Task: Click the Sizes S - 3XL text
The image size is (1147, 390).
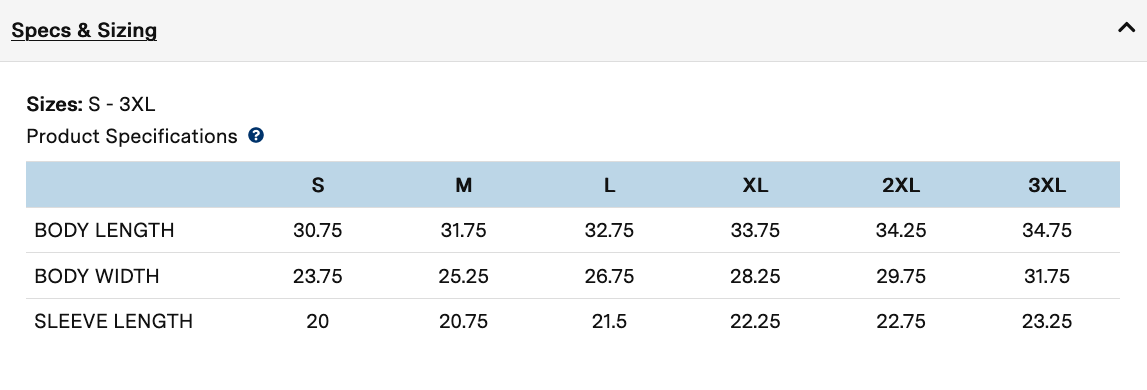Action: [91, 105]
